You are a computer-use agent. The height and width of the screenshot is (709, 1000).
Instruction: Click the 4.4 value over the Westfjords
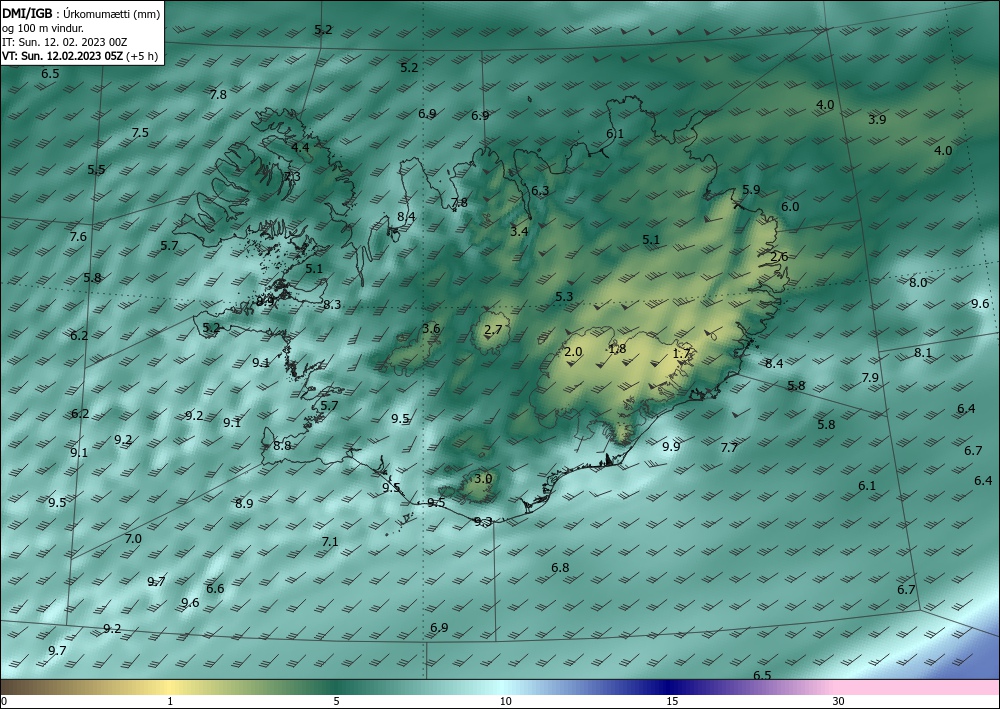300,147
